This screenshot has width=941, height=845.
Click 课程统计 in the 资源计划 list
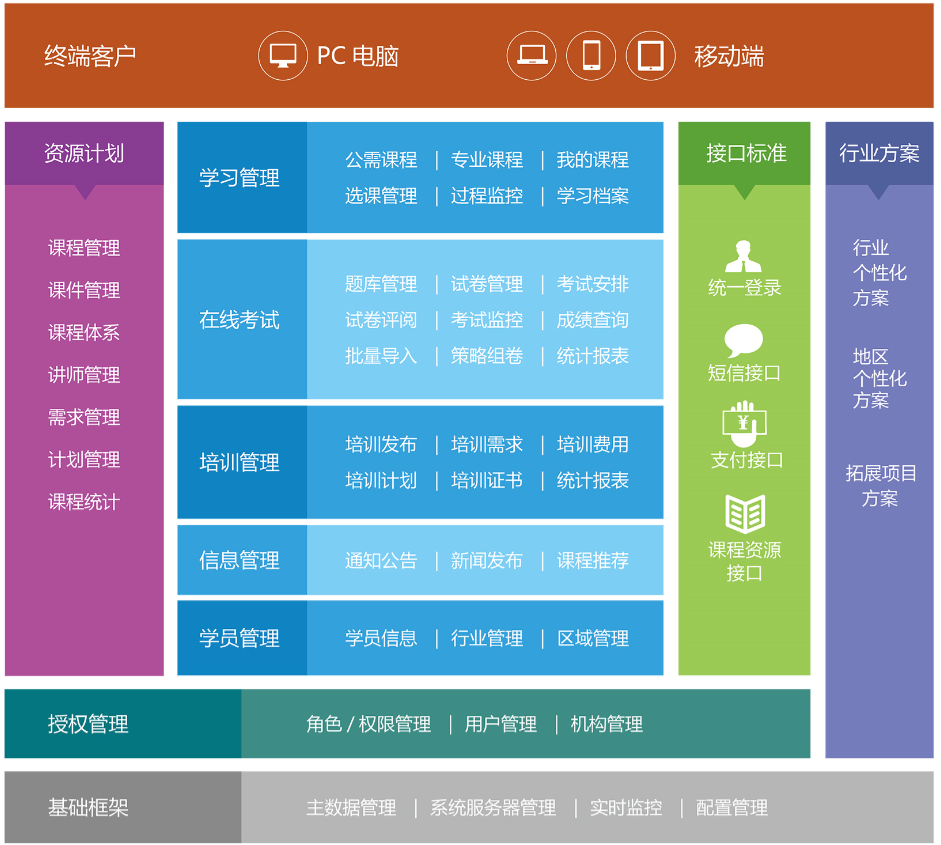[84, 502]
